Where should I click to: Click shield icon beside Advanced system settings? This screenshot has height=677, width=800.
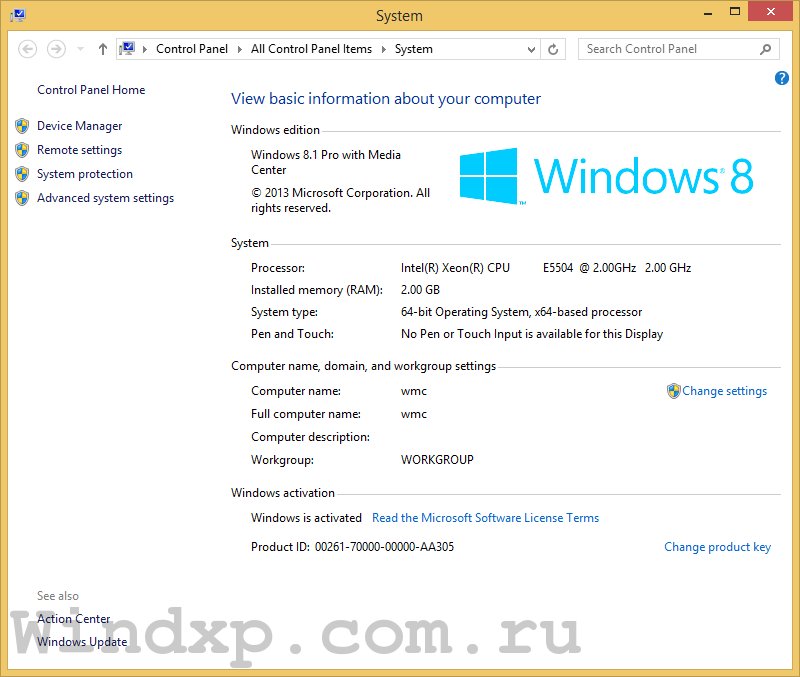click(22, 198)
